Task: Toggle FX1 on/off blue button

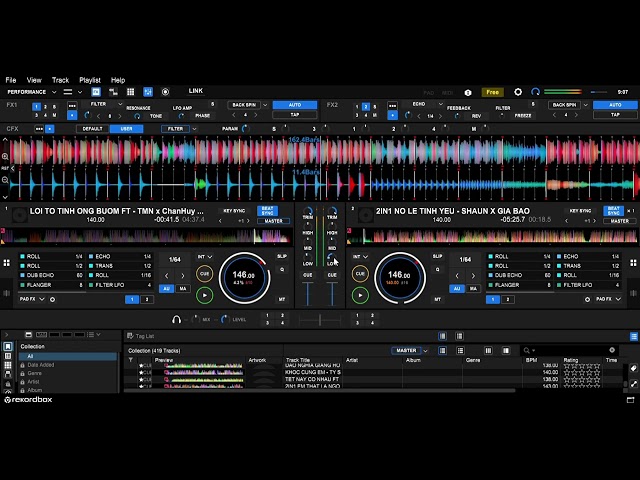Action: [x=72, y=116]
